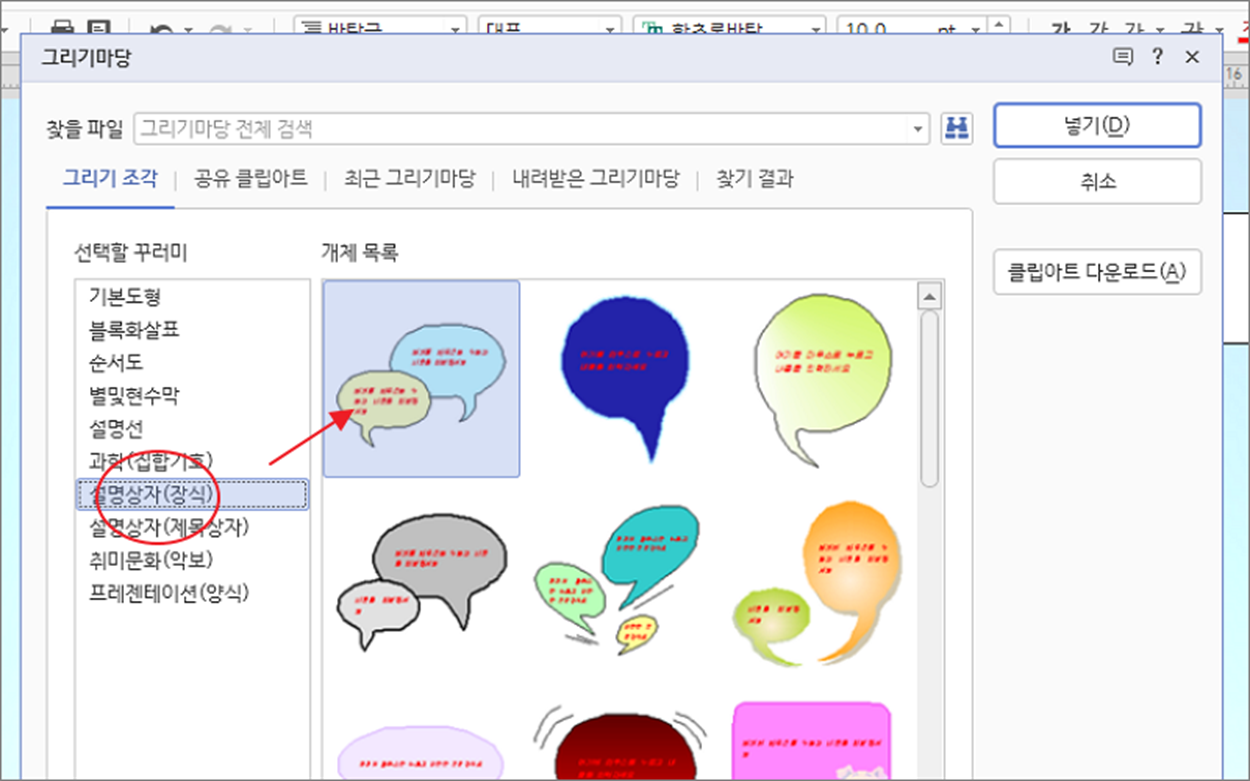This screenshot has width=1250, height=781.
Task: Select 블록화살표 in the package list
Action: [x=134, y=329]
